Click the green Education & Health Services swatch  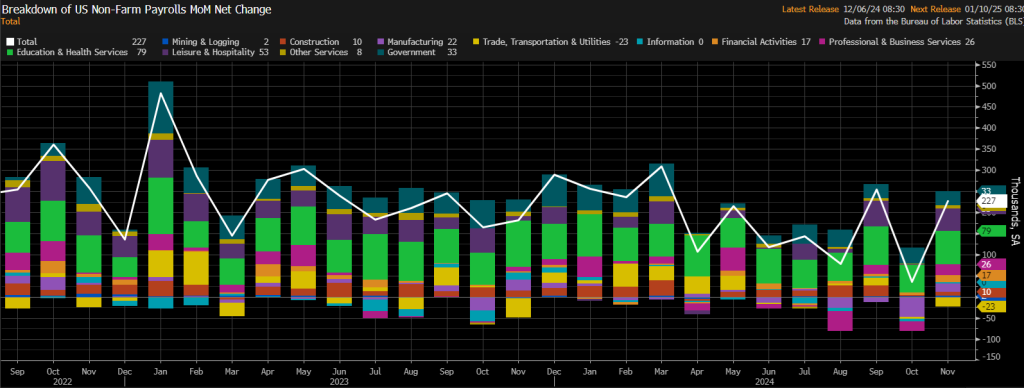click(x=9, y=52)
